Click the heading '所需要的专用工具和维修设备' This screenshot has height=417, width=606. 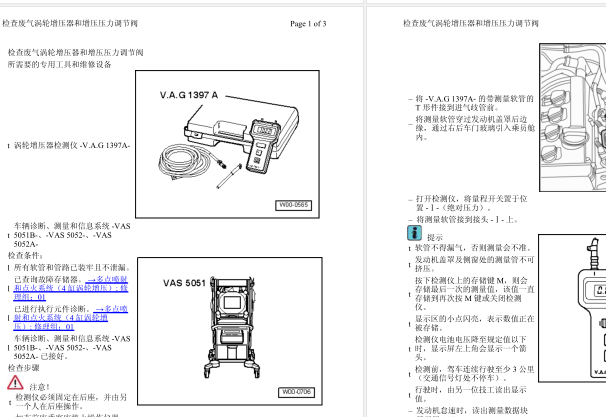[x=60, y=65]
